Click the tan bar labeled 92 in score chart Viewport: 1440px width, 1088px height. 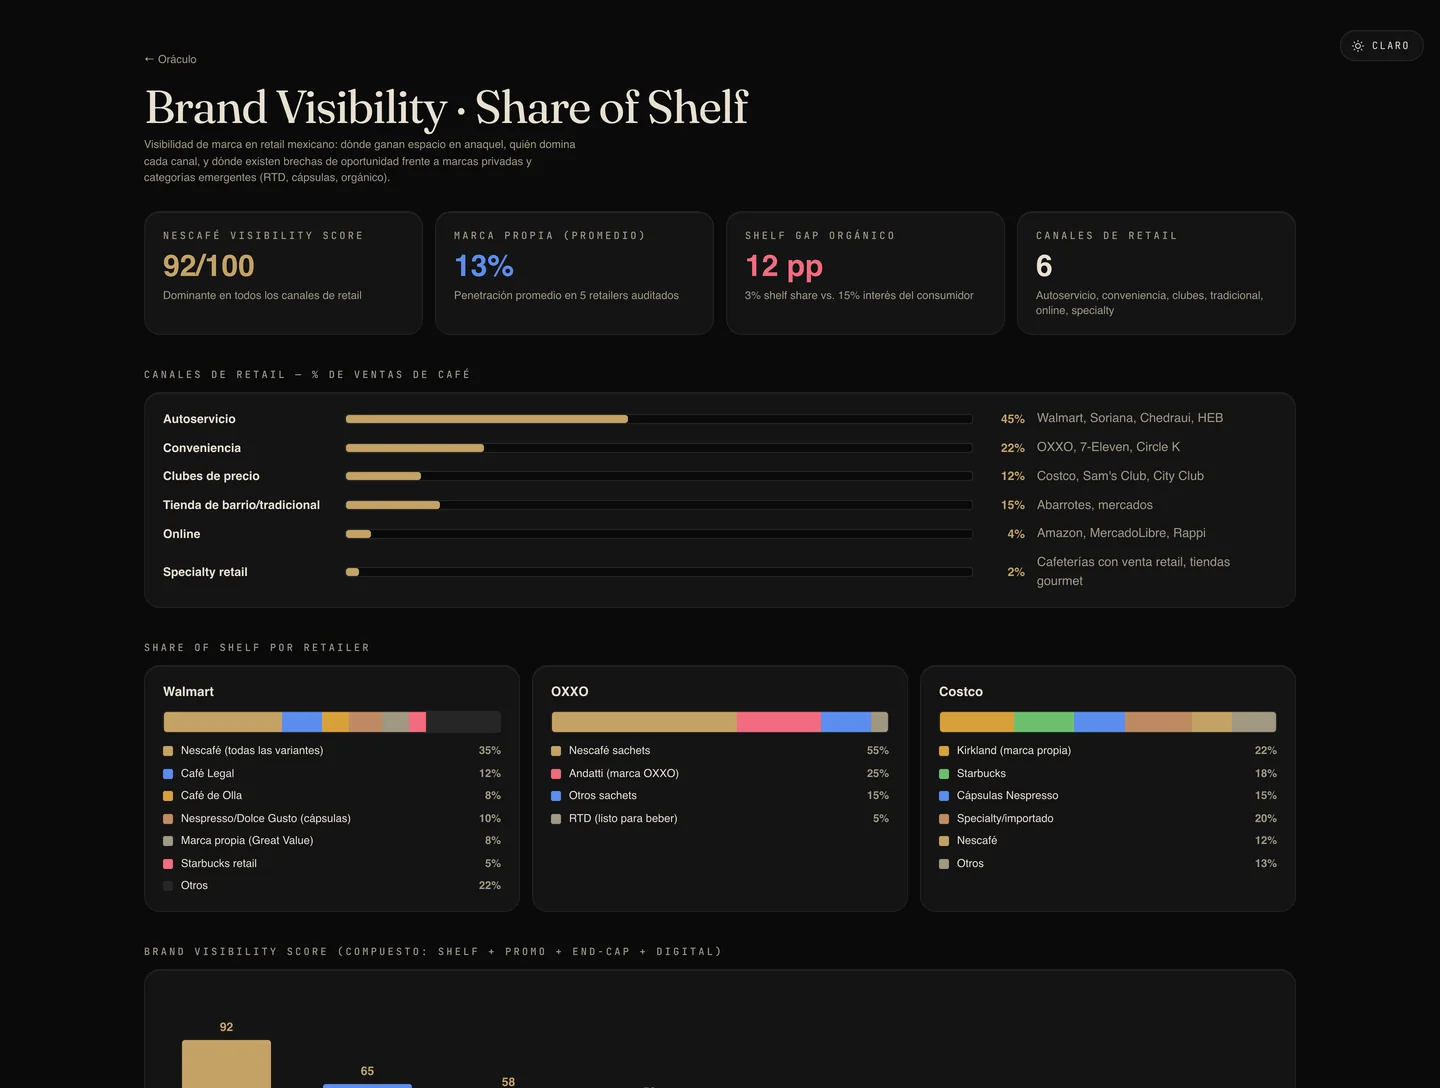tap(226, 1064)
